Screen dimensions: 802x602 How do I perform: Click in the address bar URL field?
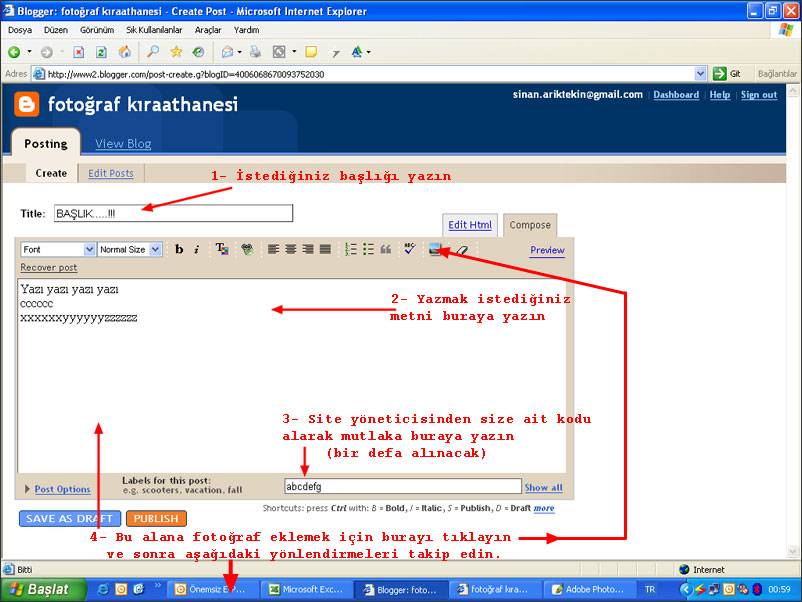(x=363, y=74)
